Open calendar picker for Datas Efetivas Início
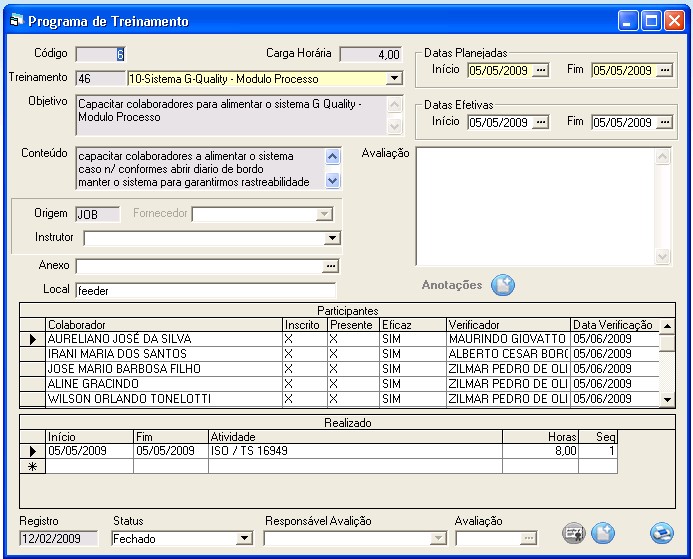This screenshot has height=559, width=693. pyautogui.click(x=541, y=122)
